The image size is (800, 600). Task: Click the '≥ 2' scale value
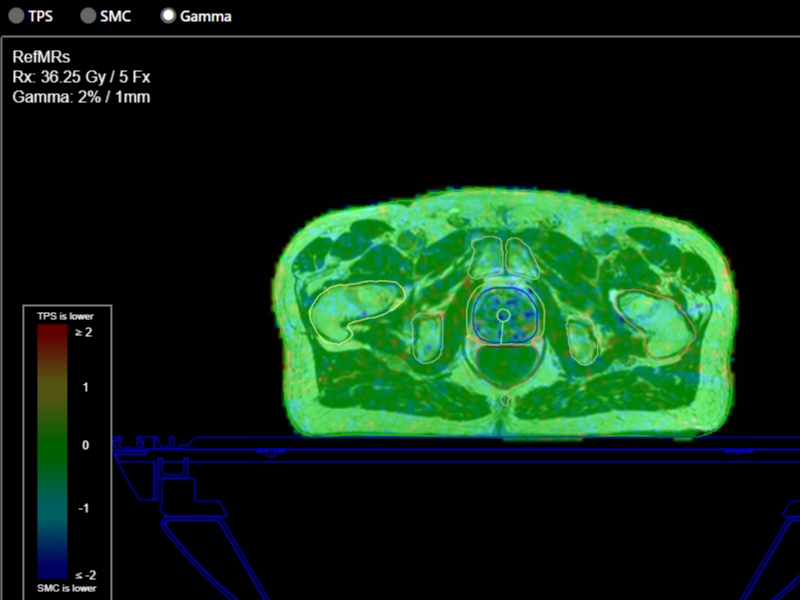coord(84,332)
